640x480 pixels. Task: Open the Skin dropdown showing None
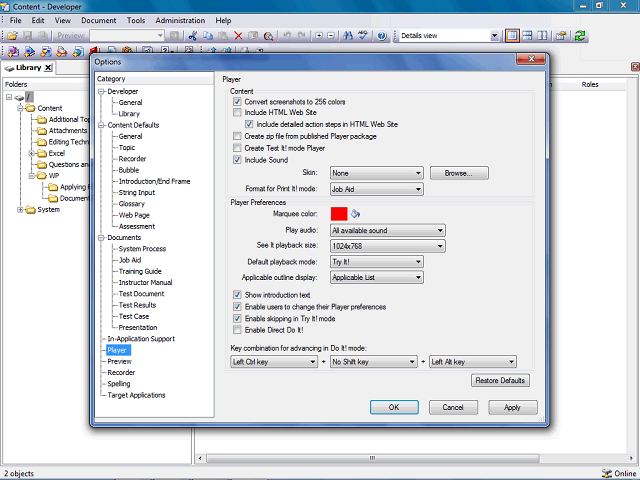pyautogui.click(x=377, y=173)
